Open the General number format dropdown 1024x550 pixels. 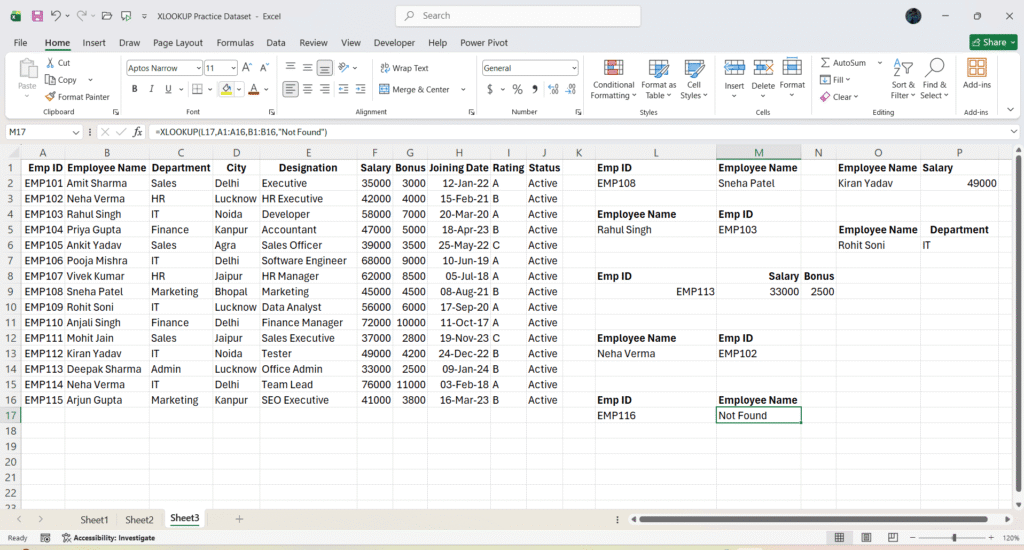(573, 68)
